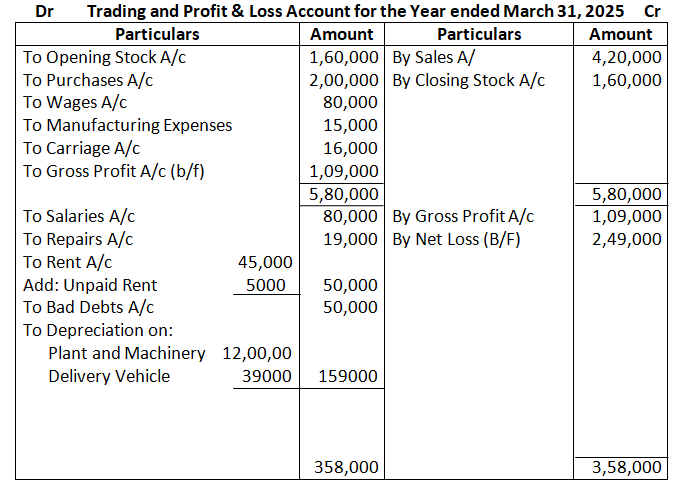Click the 'To Opening Stock A/c' entry

click(x=105, y=57)
